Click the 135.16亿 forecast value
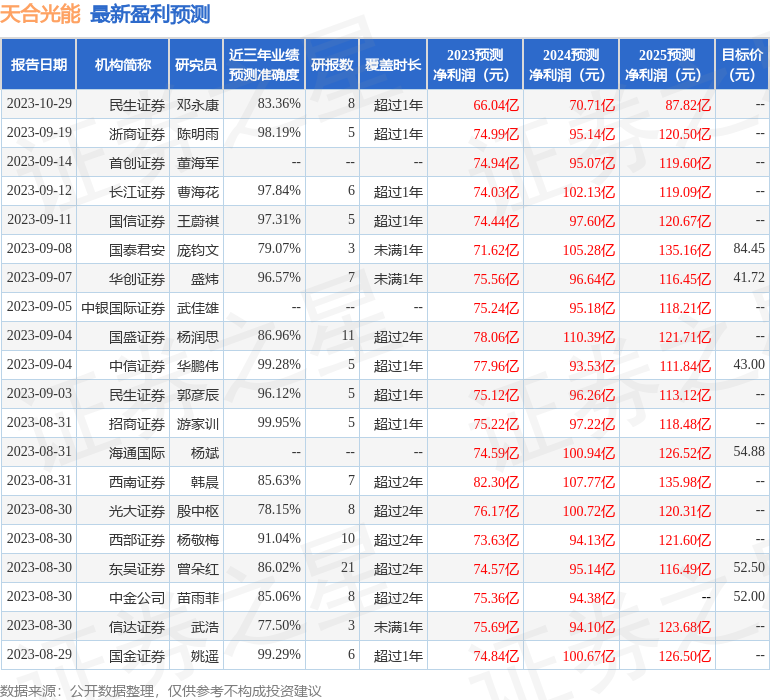Image resolution: width=770 pixels, height=700 pixels. click(x=685, y=250)
